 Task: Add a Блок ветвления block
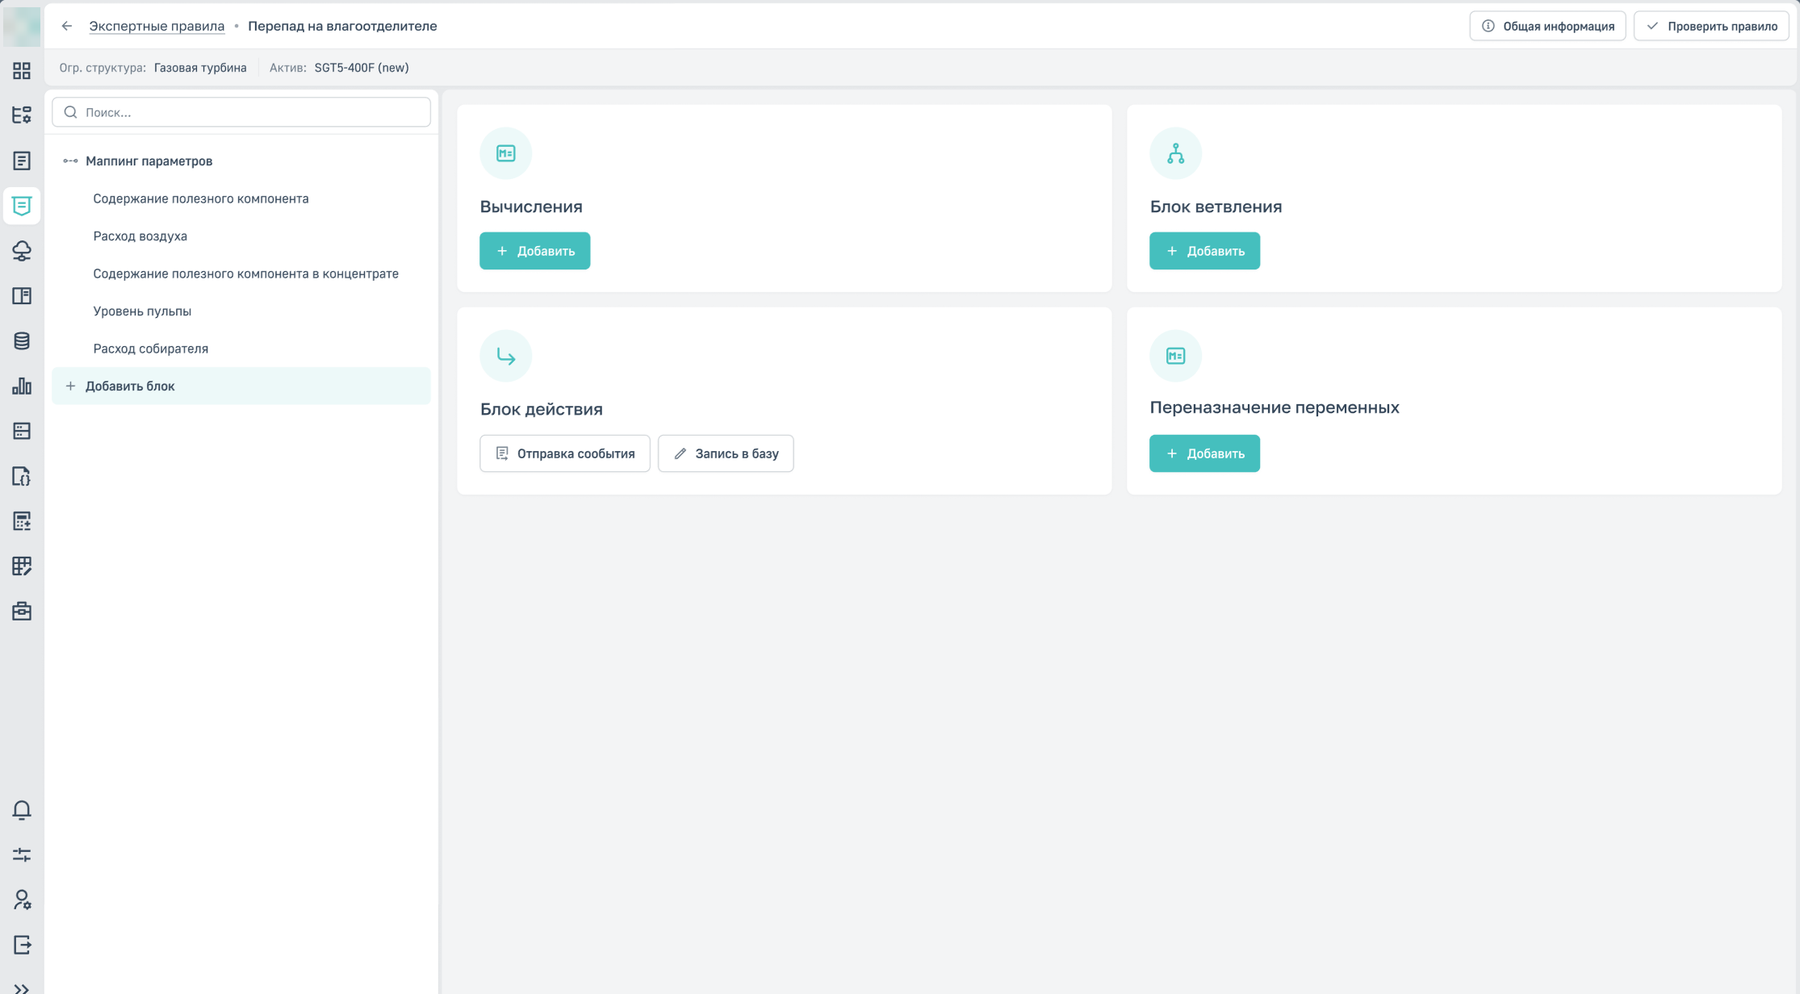point(1205,251)
